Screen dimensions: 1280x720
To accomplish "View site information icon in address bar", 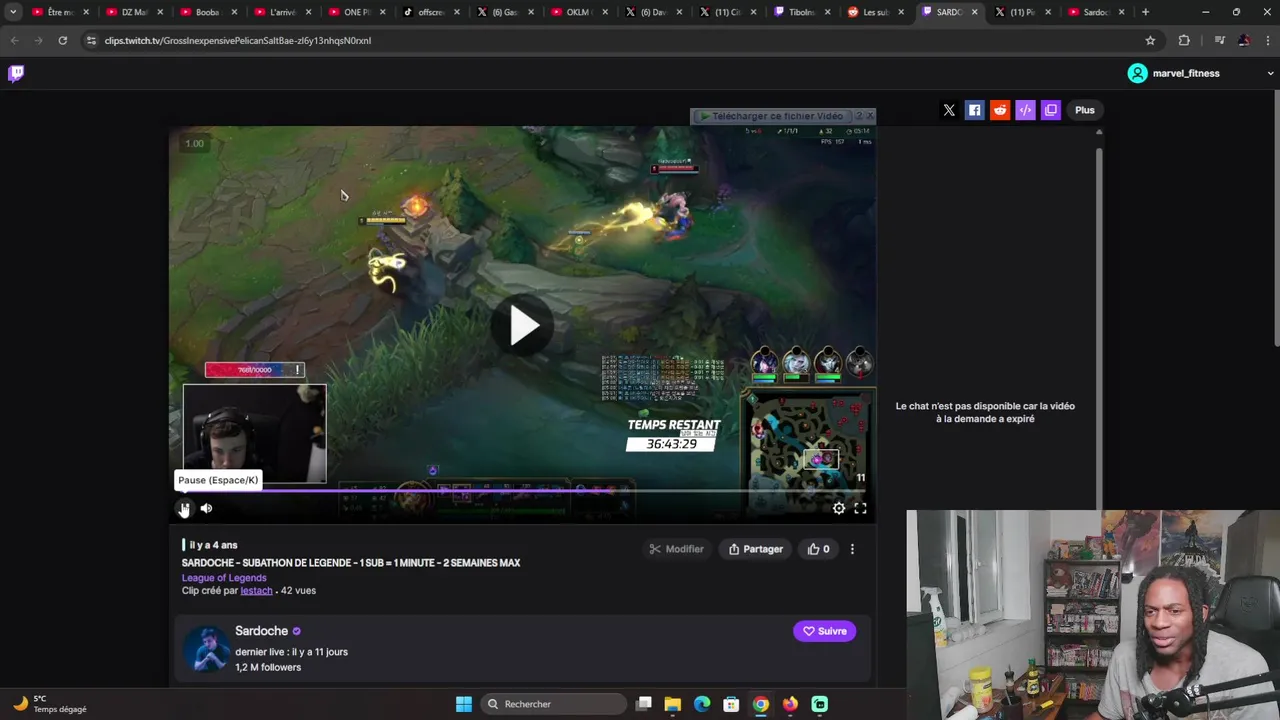I will (x=91, y=40).
